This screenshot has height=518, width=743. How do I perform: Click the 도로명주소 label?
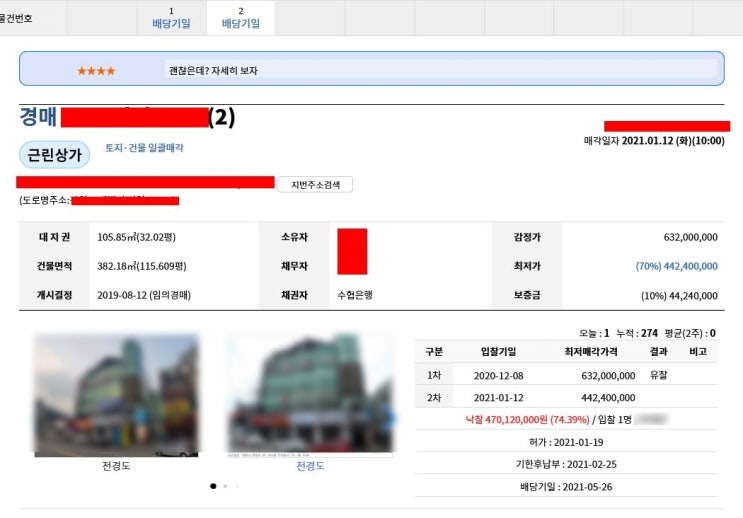(45, 200)
